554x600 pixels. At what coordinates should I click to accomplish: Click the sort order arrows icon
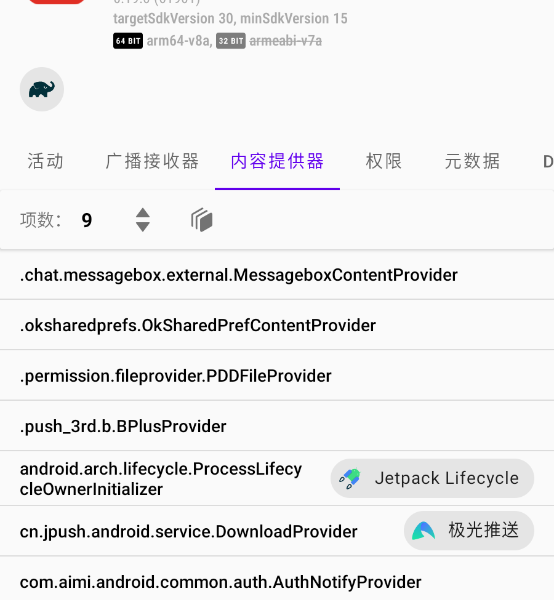click(x=143, y=220)
